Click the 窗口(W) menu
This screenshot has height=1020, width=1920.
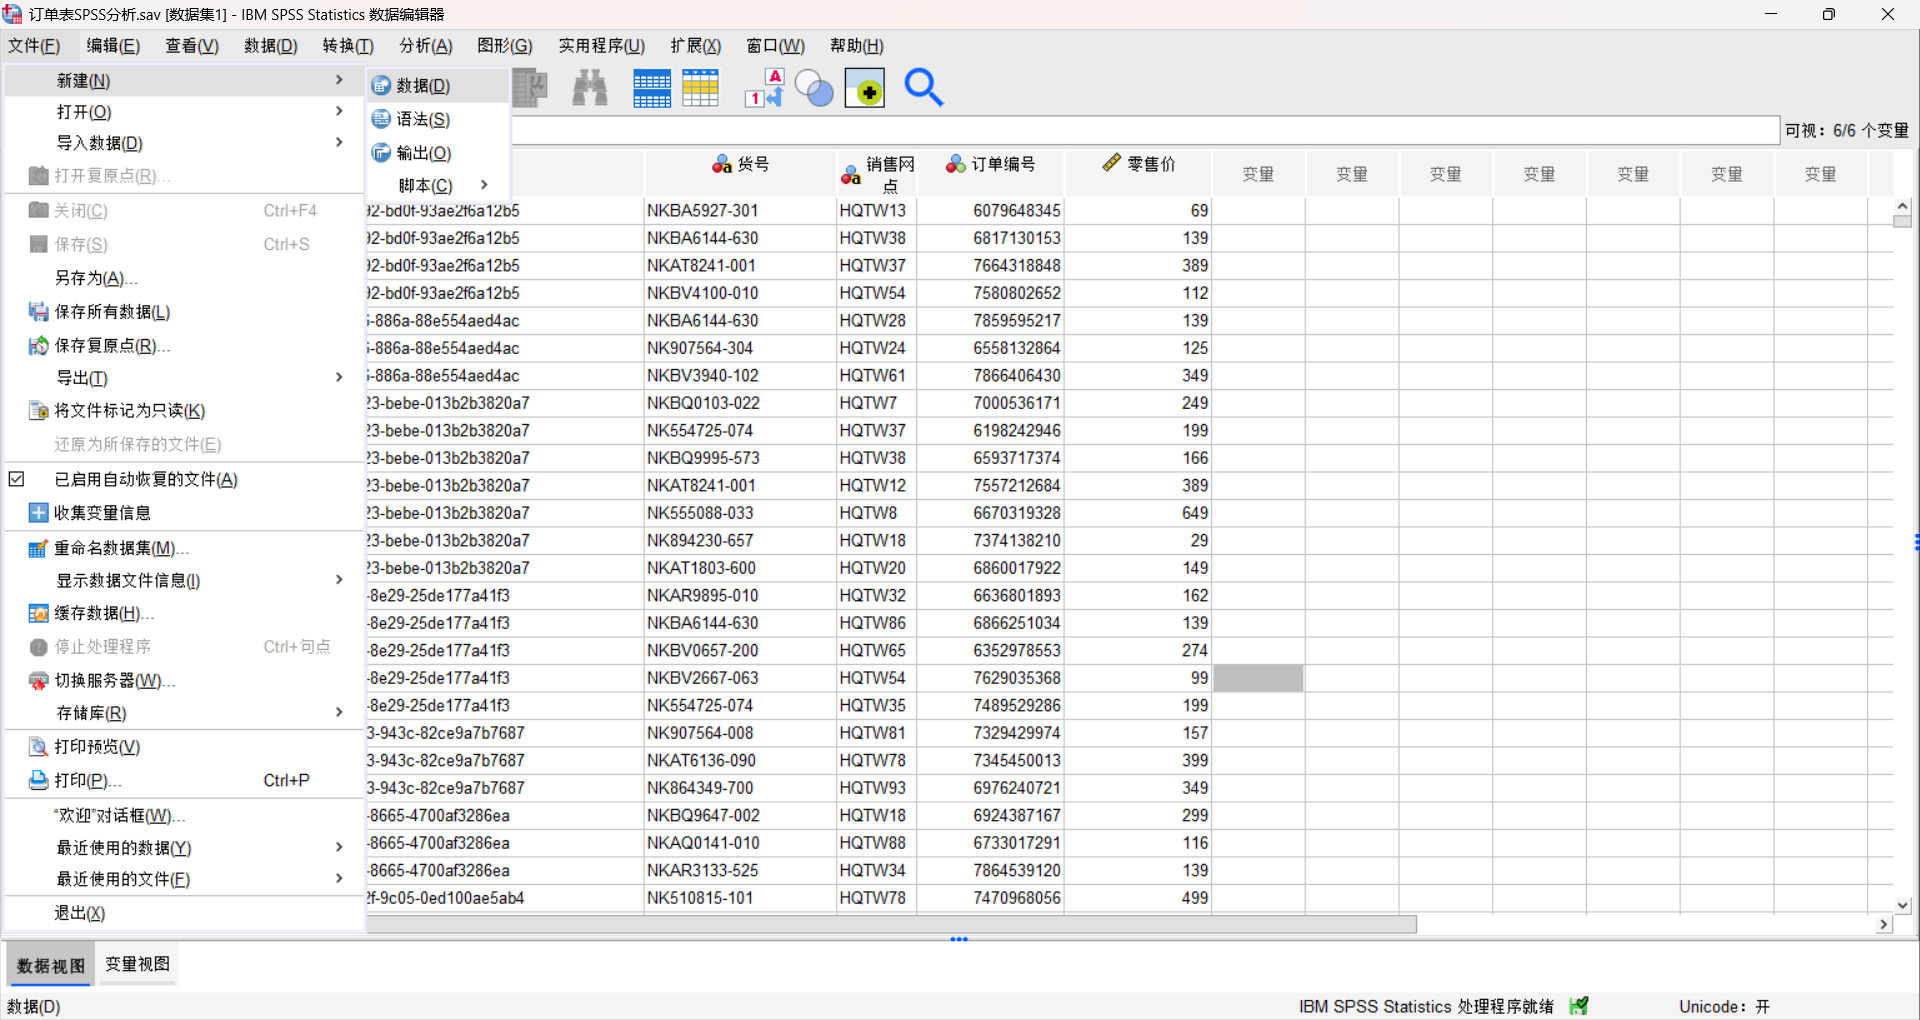(x=775, y=46)
